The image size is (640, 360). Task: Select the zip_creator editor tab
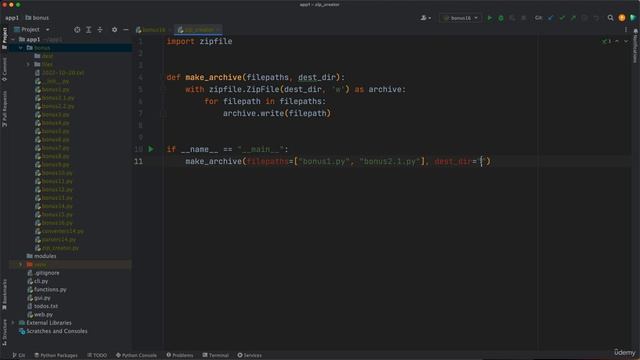coord(199,30)
